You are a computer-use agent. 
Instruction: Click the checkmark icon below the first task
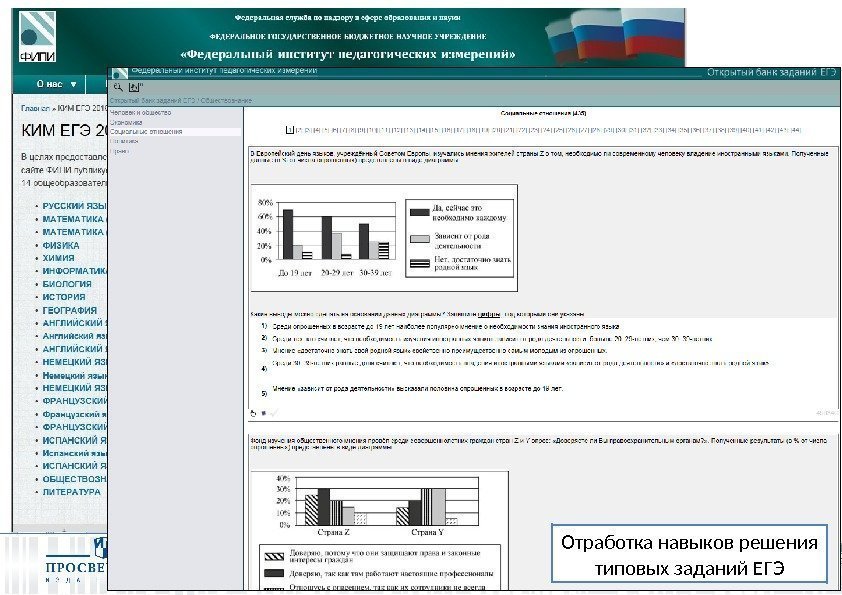273,413
